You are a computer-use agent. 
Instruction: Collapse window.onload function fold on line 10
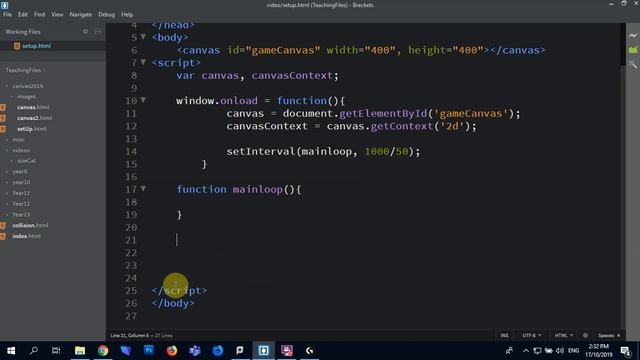143,100
